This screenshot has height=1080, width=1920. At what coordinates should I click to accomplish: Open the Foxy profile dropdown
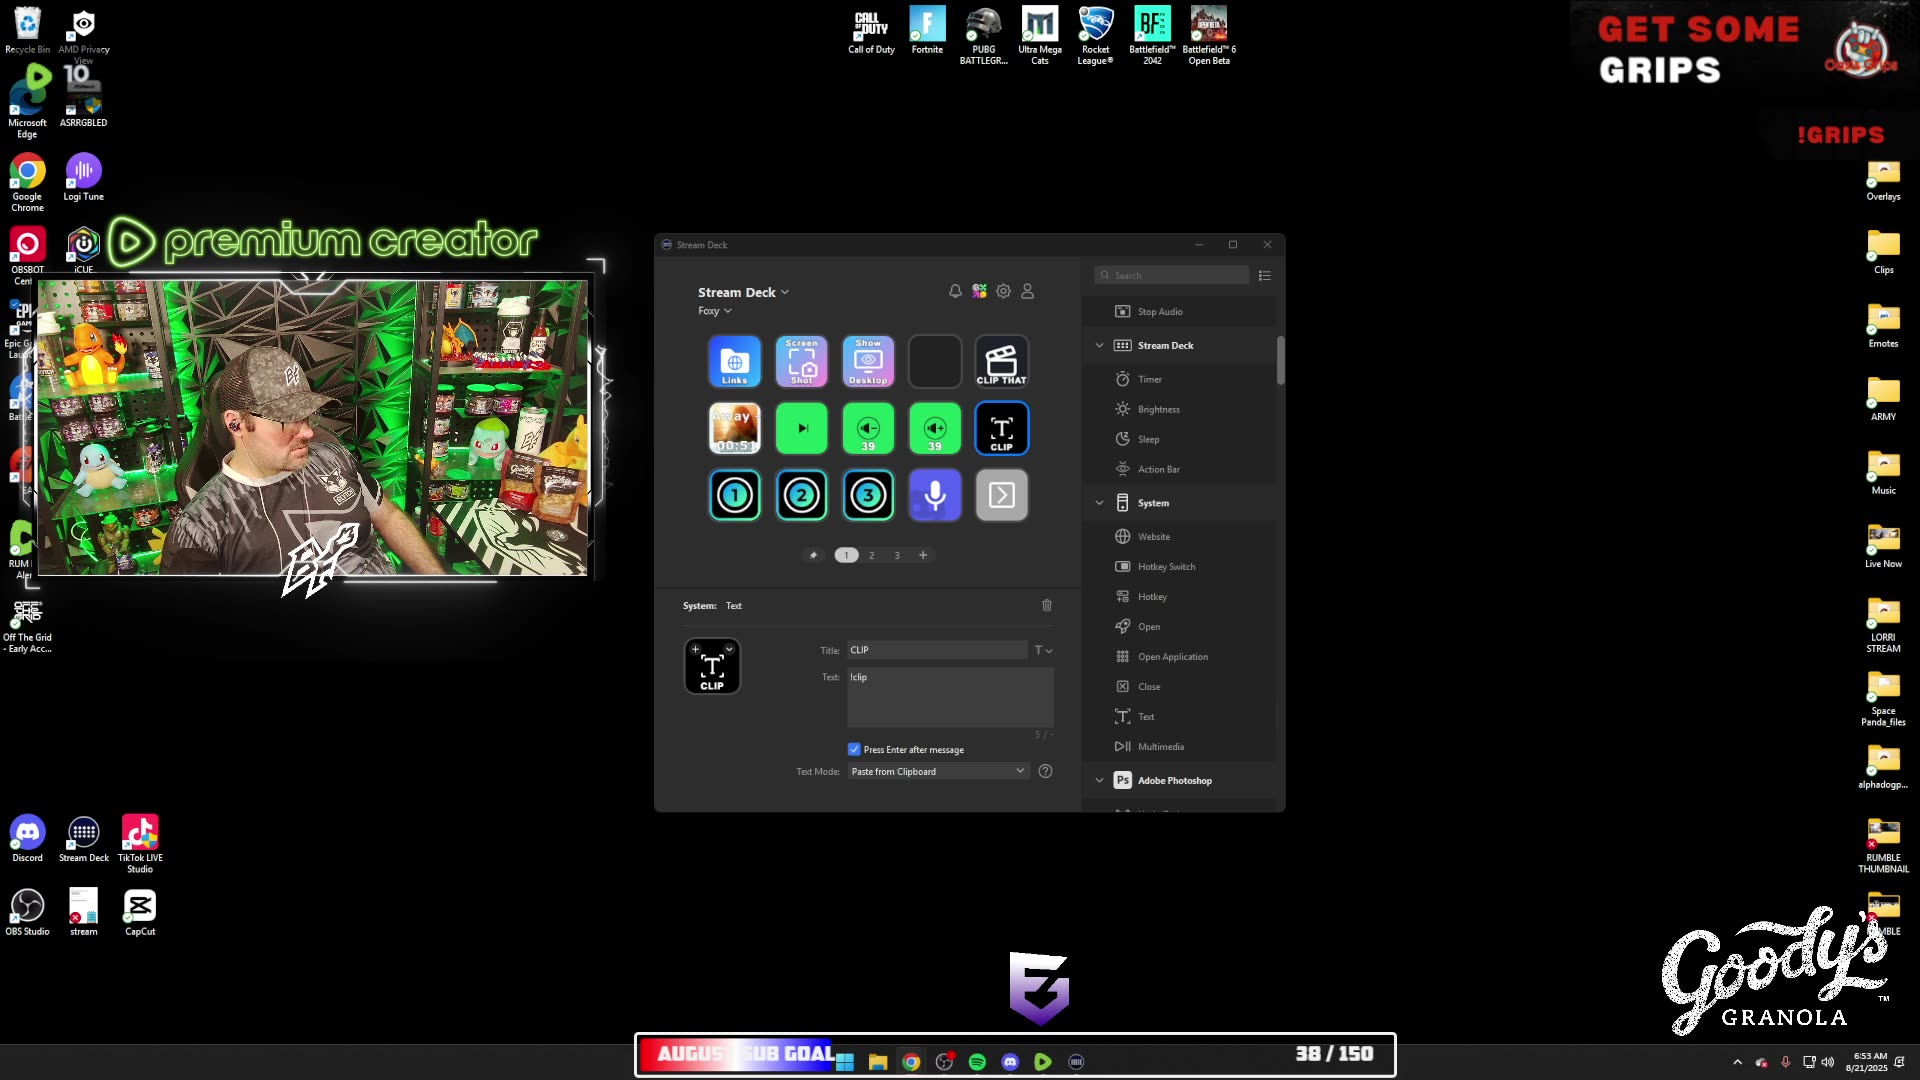[715, 311]
